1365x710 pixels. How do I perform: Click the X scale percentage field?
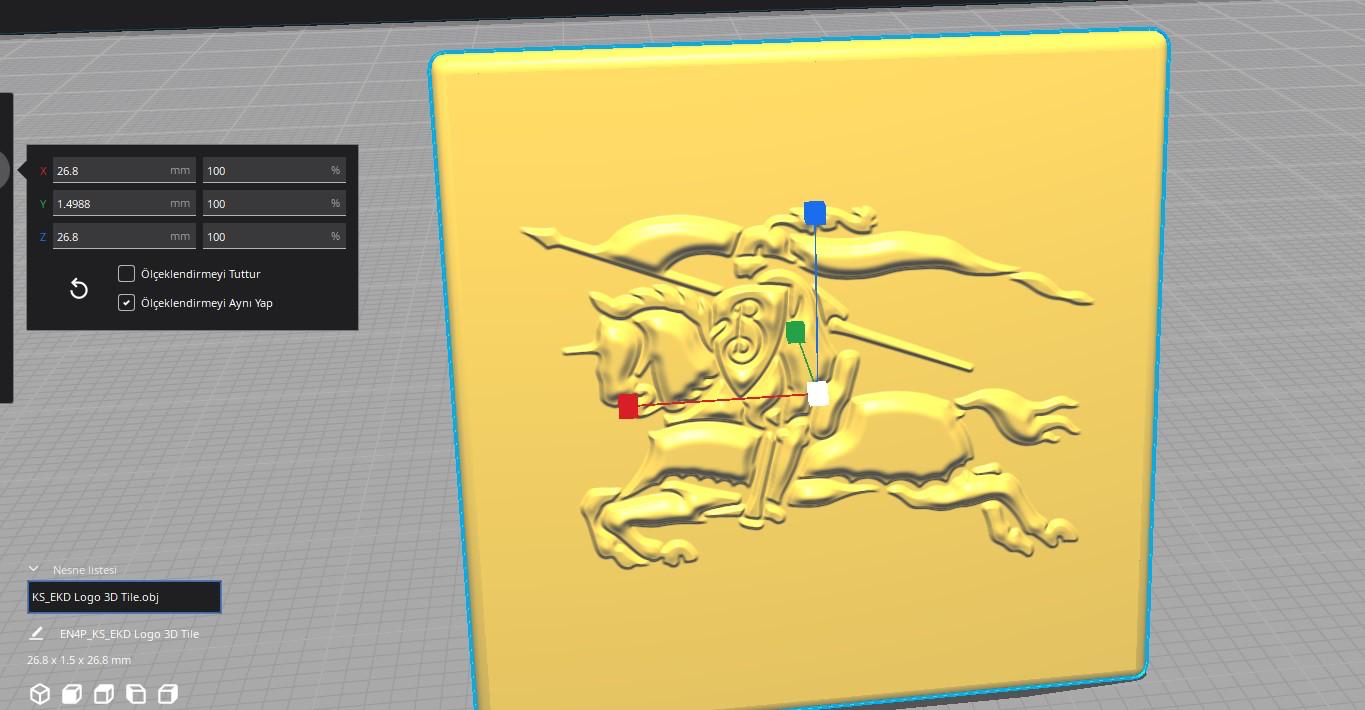tap(274, 170)
